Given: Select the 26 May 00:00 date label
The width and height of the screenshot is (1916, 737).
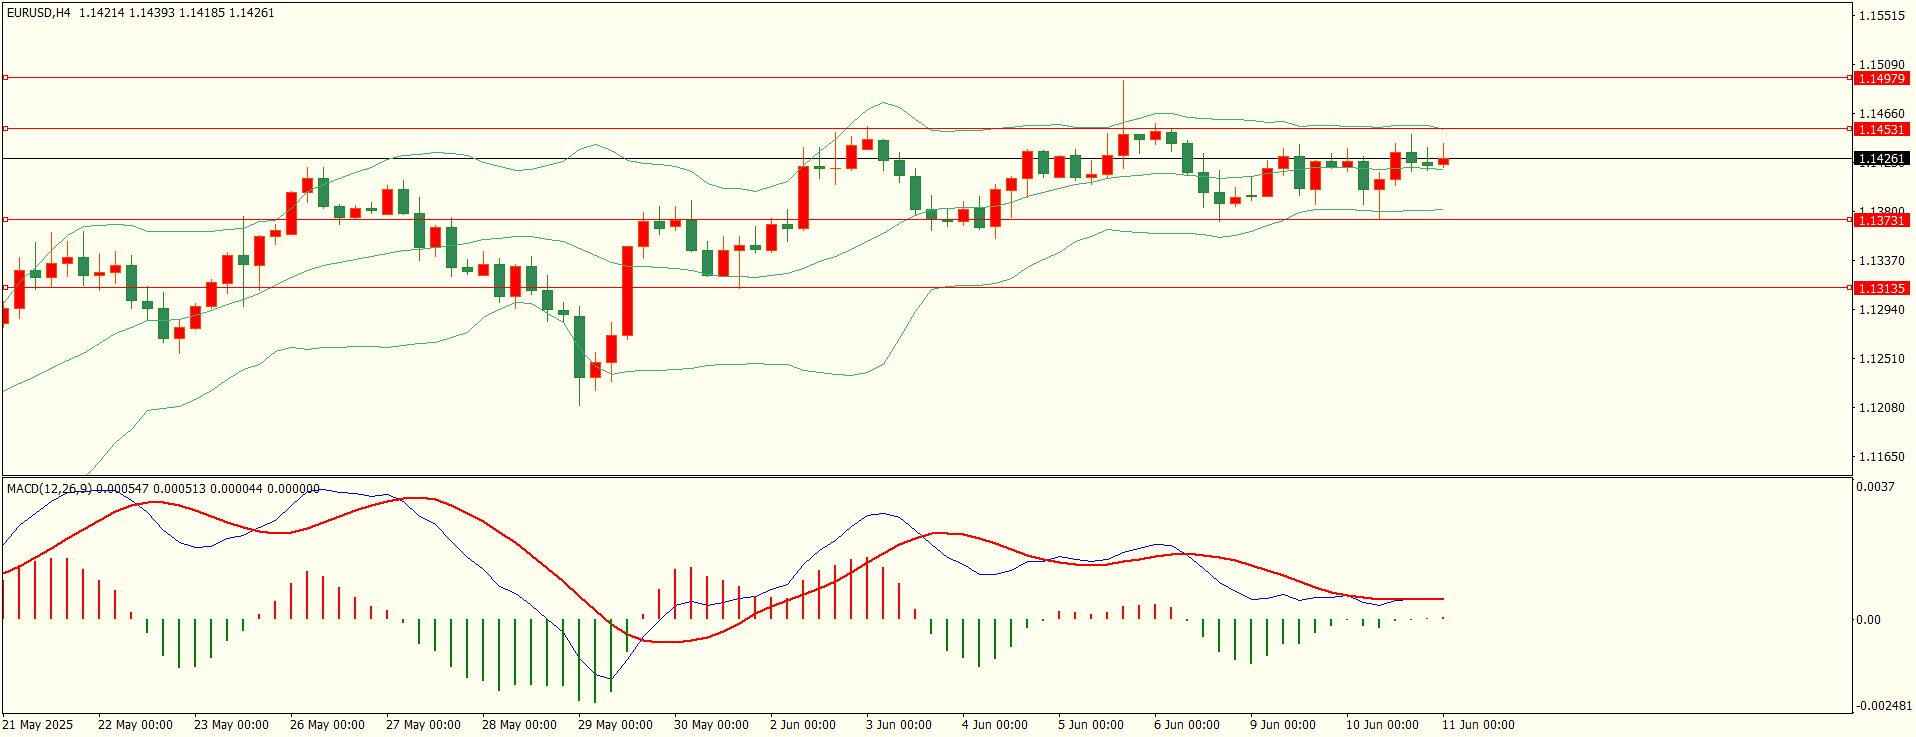Looking at the screenshot, I should [327, 725].
